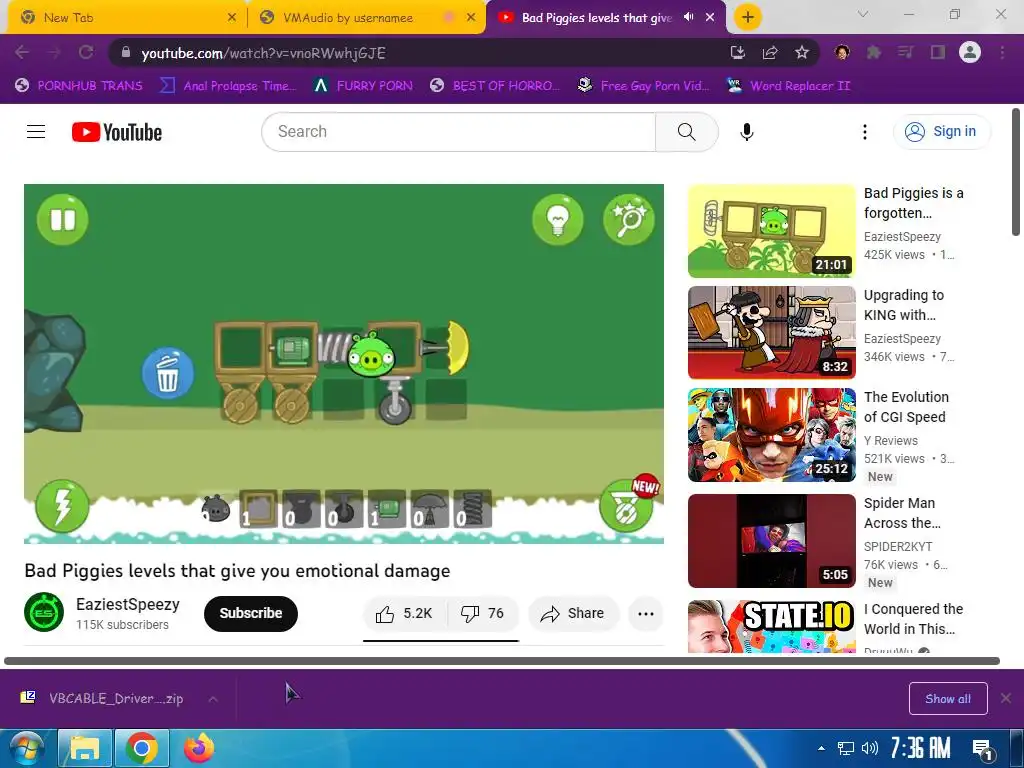Open Chrome extensions puzzle icon

(874, 52)
